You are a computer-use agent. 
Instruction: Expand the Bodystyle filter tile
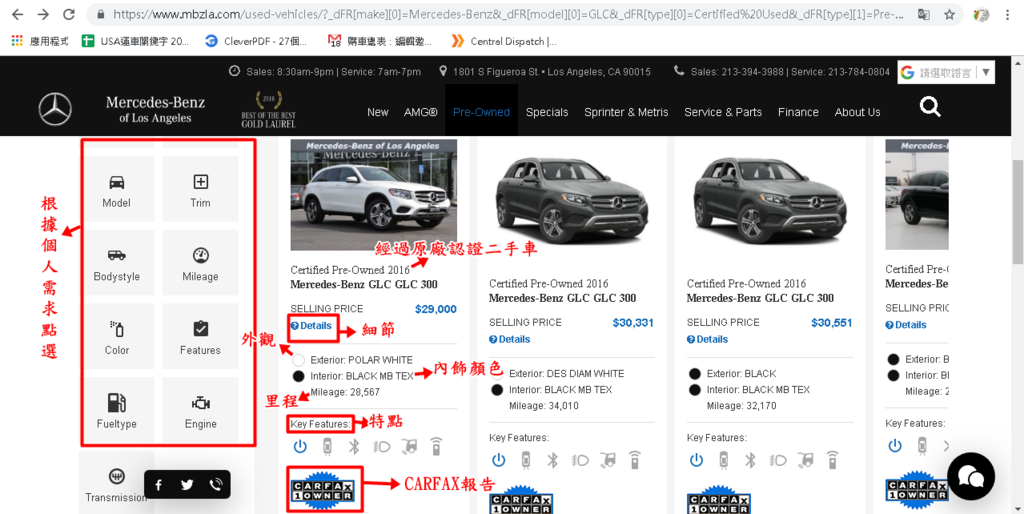tap(116, 263)
